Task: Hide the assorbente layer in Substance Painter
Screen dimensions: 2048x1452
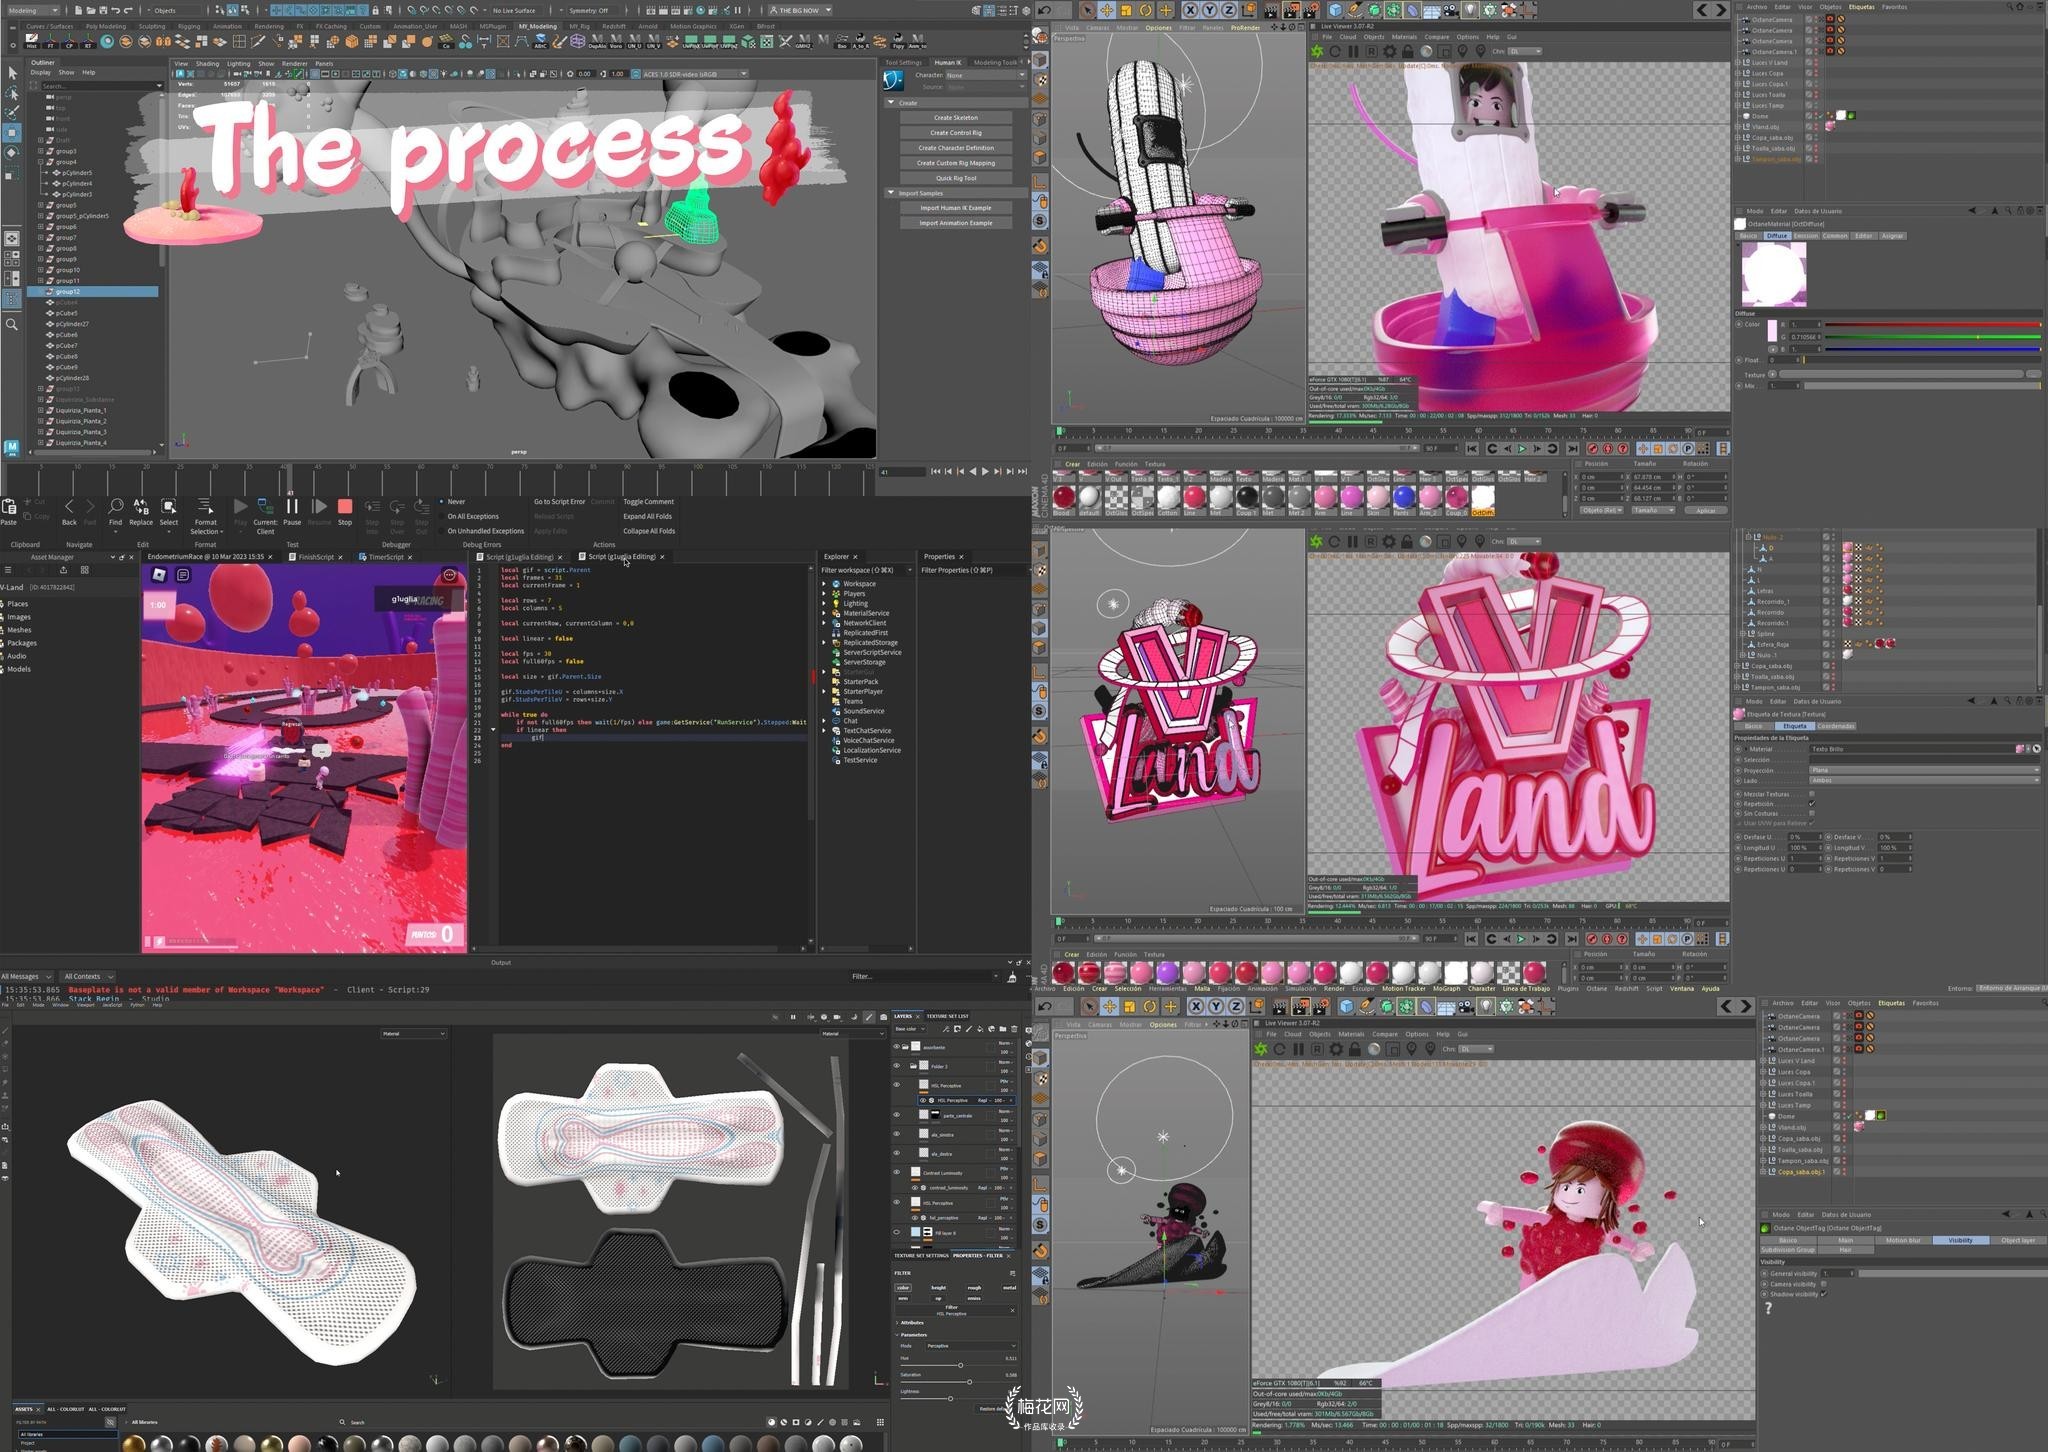Action: coord(896,1047)
